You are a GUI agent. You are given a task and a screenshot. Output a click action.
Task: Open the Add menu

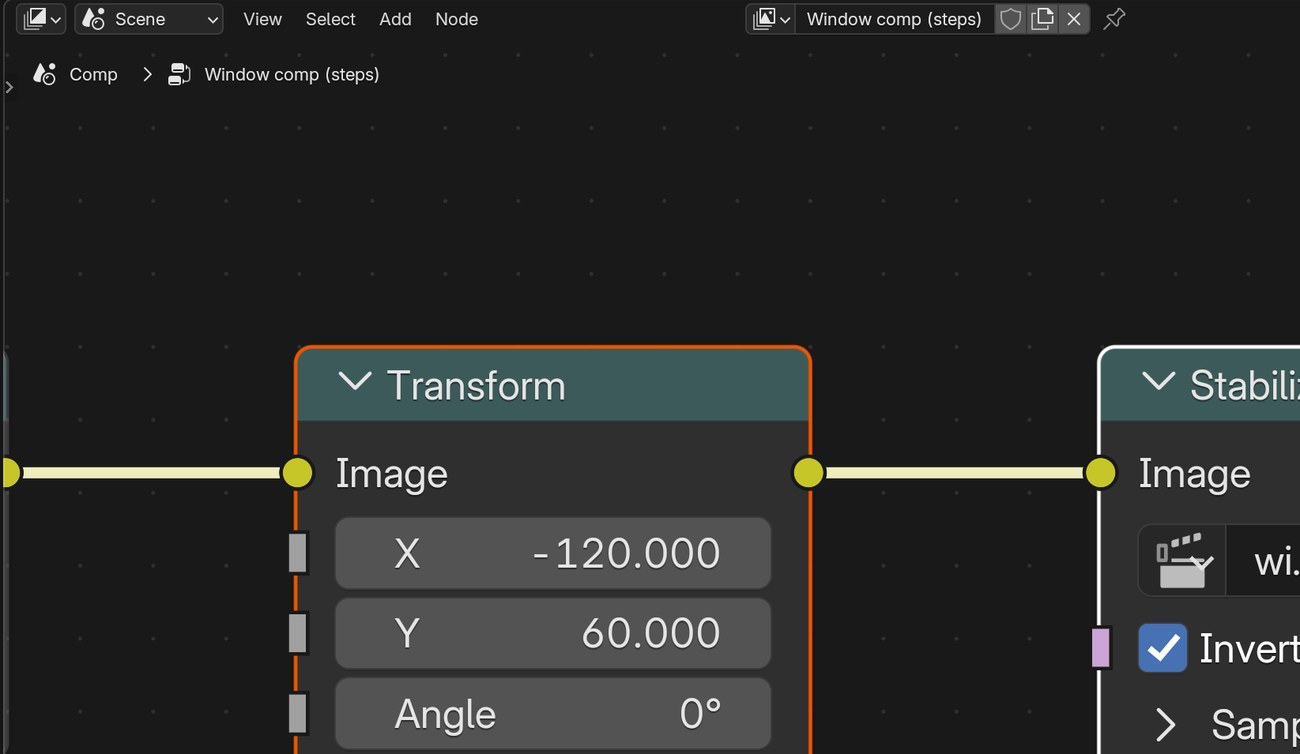point(395,19)
